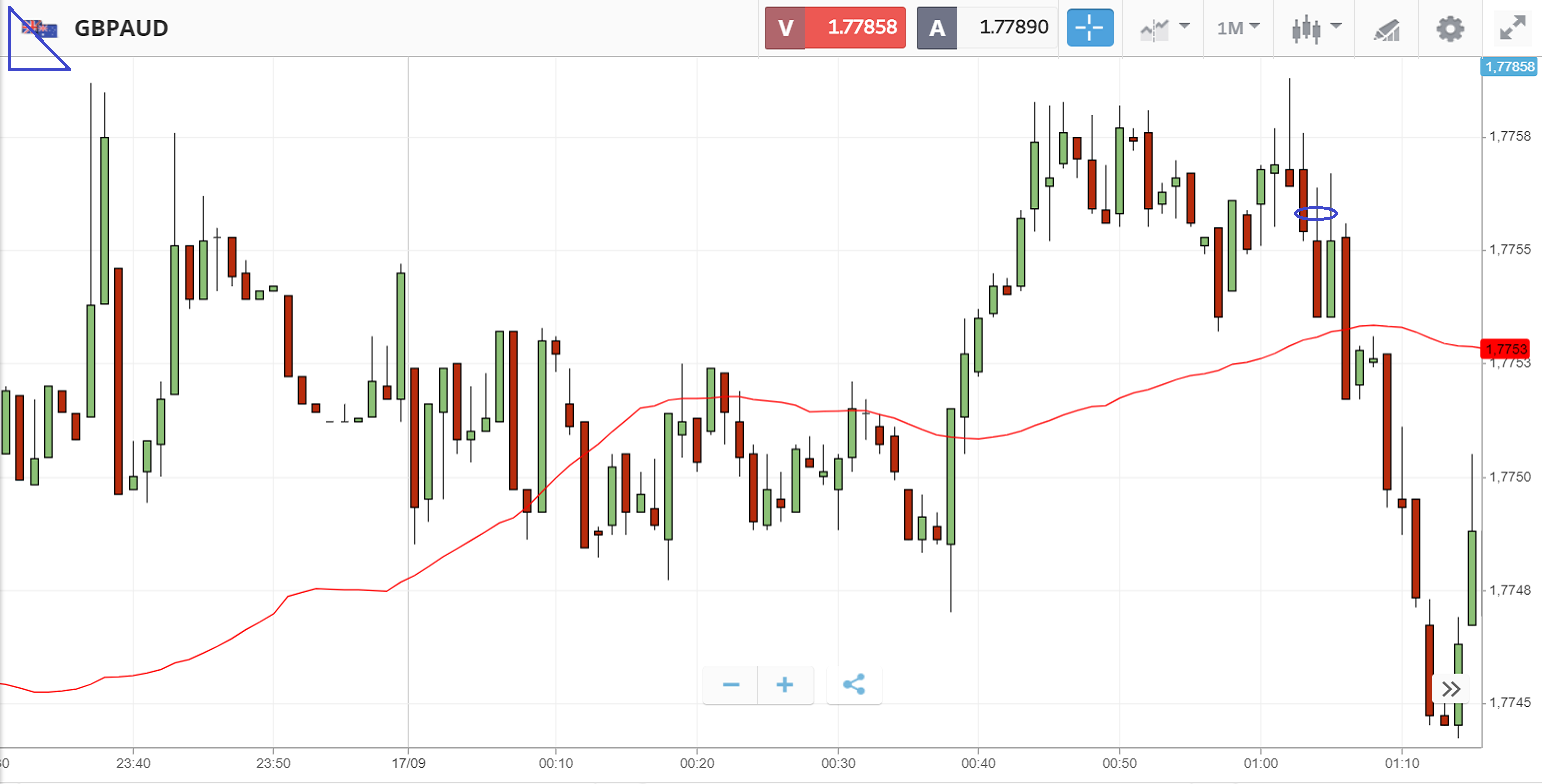The height and width of the screenshot is (784, 1542).
Task: Zoom out the chart with minus
Action: 731,685
